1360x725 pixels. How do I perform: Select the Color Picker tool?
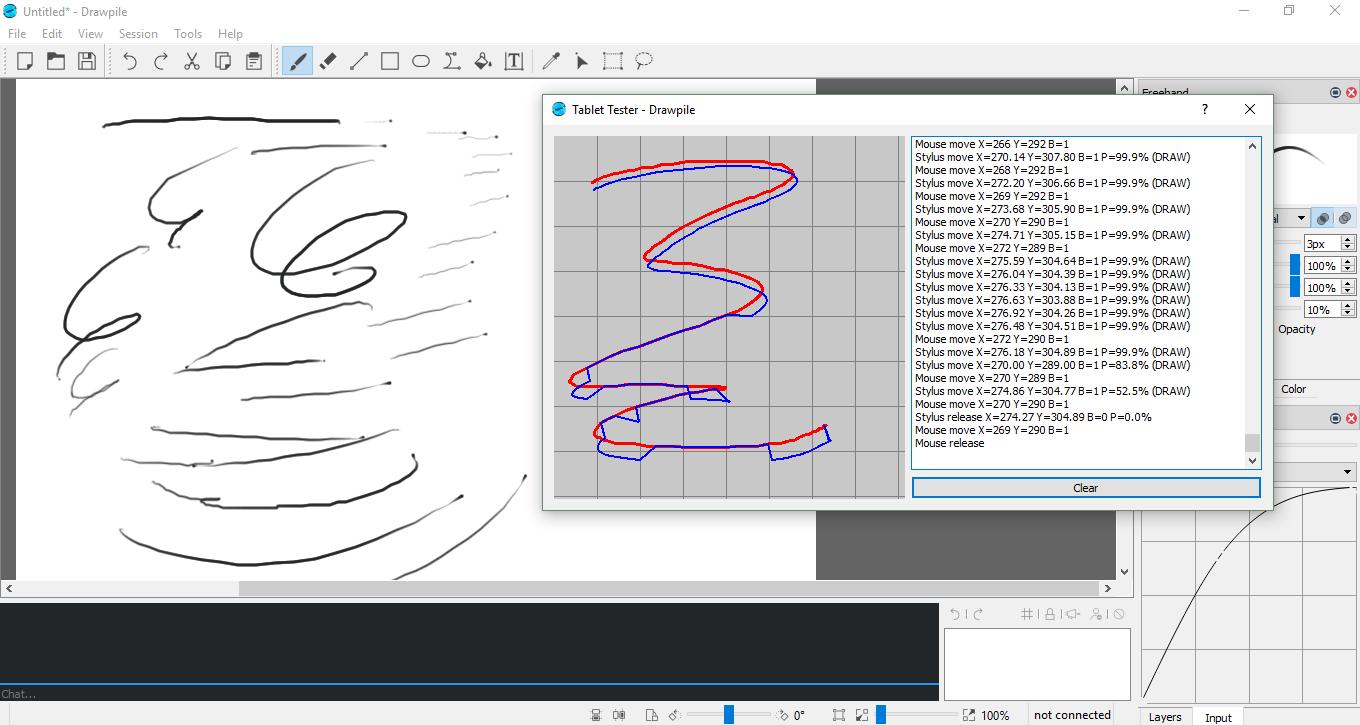pyautogui.click(x=551, y=61)
